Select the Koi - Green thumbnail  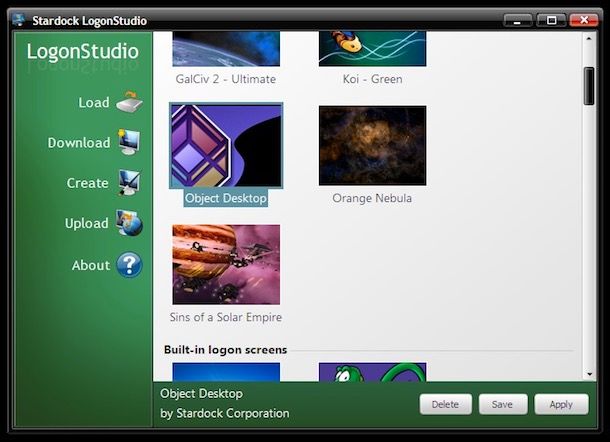click(x=372, y=49)
